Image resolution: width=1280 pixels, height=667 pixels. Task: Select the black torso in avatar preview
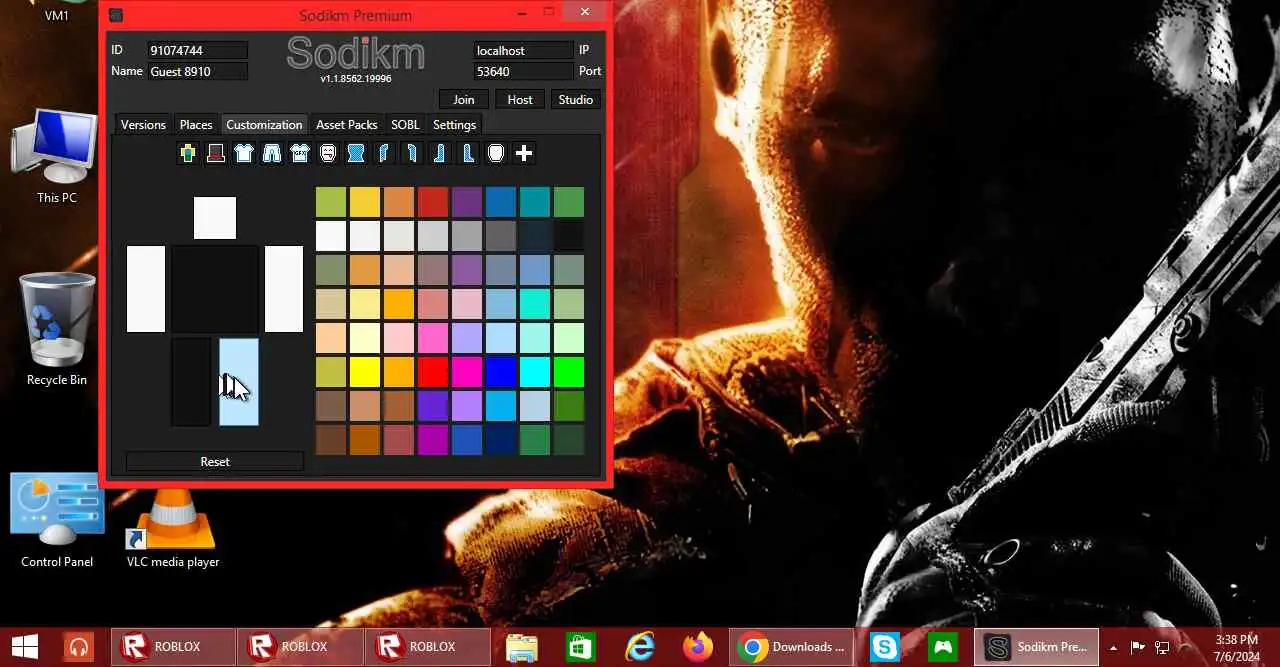point(215,289)
